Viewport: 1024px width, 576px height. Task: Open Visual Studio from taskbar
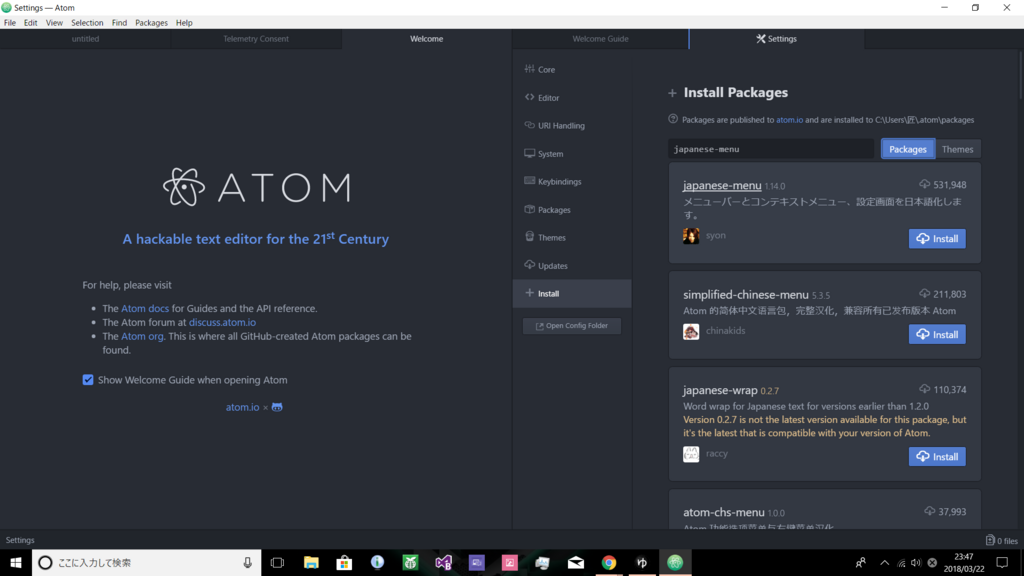(x=443, y=562)
